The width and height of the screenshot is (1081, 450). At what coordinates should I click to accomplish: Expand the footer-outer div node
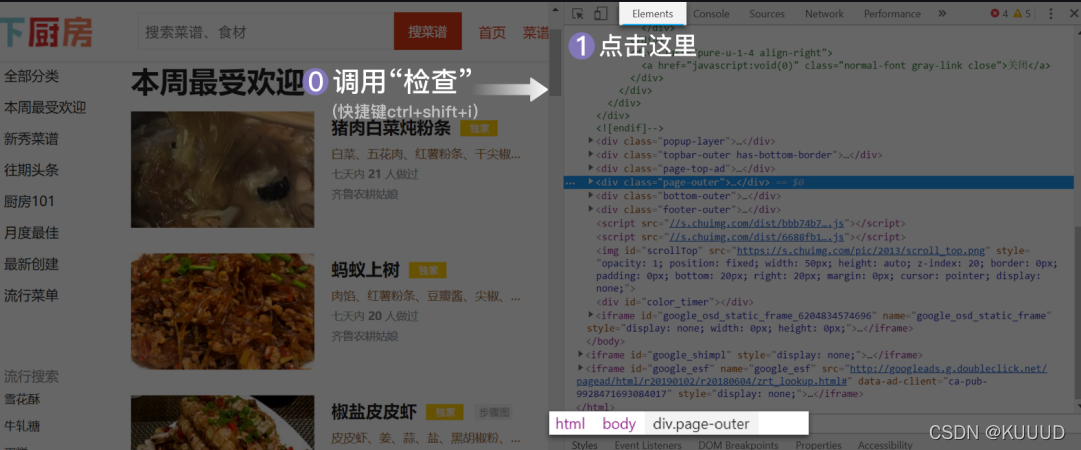tap(591, 209)
